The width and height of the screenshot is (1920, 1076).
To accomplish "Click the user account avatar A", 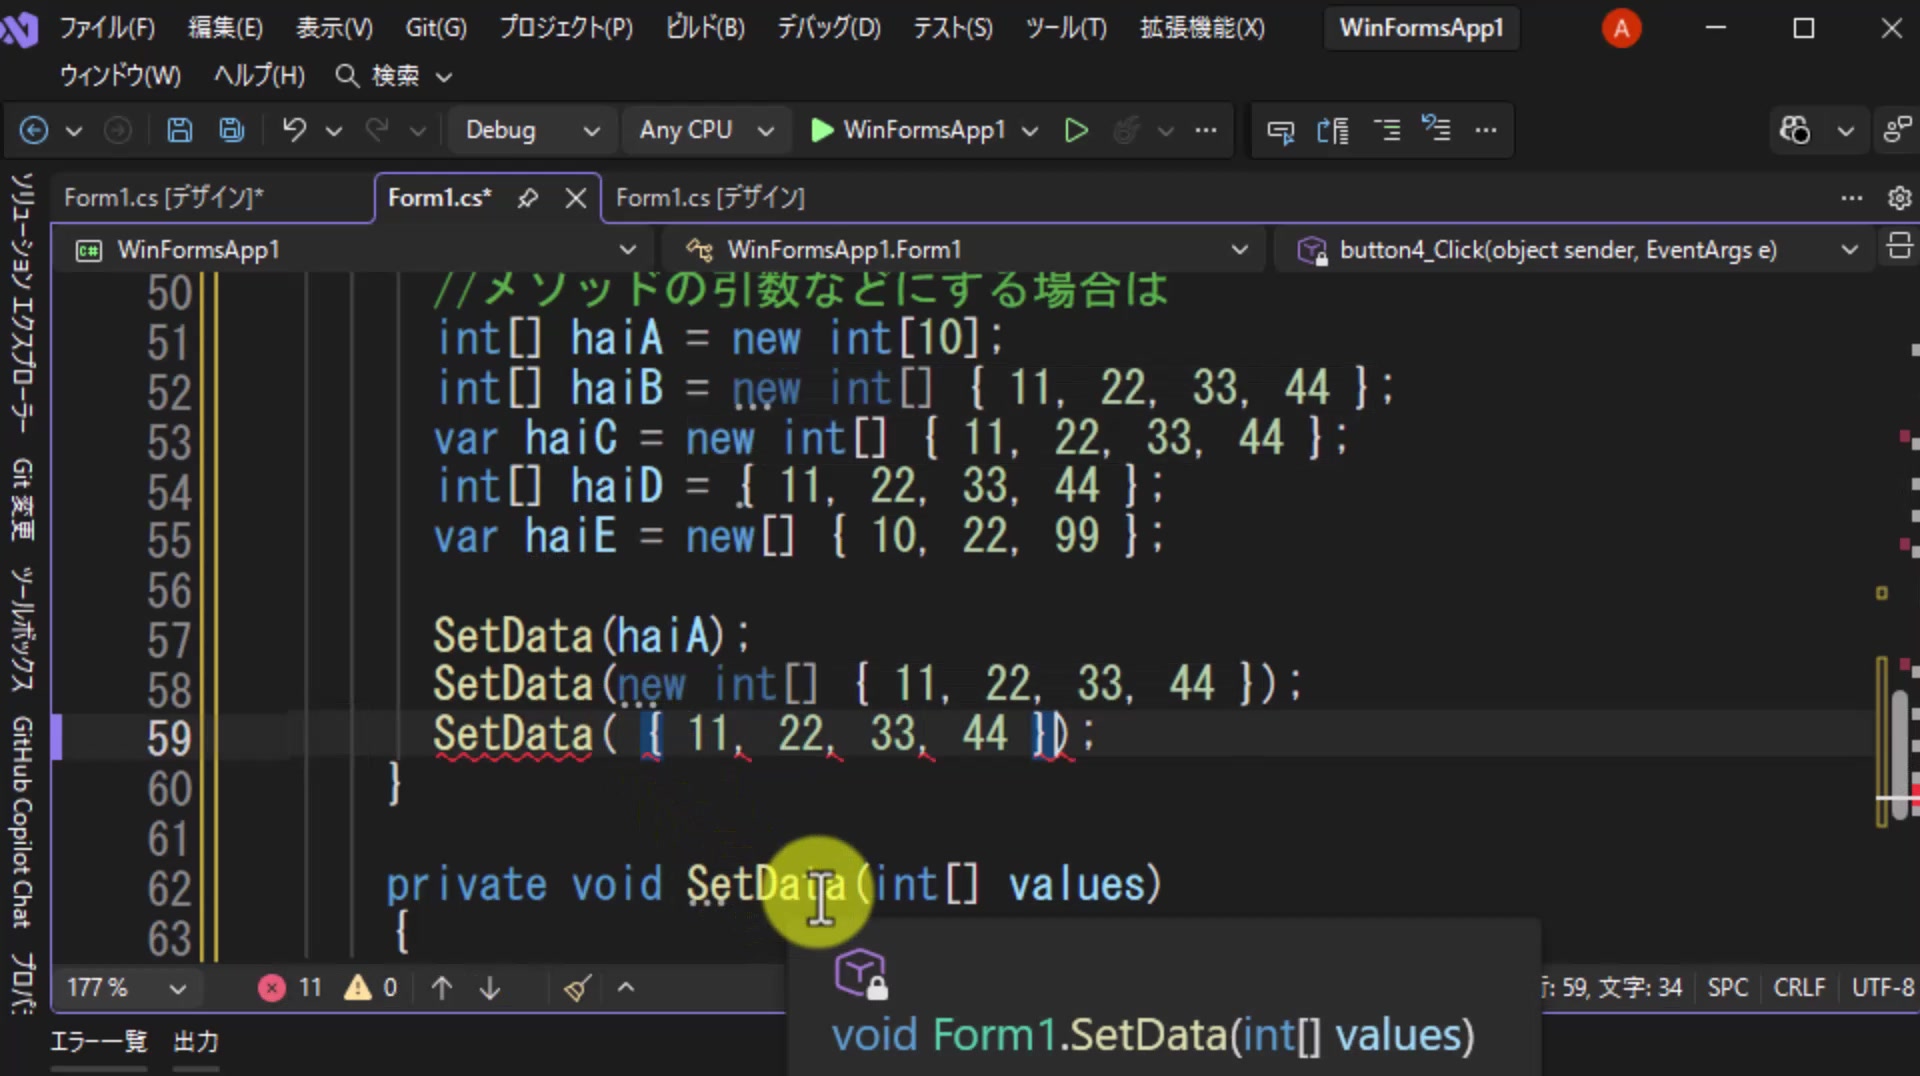I will tap(1621, 28).
